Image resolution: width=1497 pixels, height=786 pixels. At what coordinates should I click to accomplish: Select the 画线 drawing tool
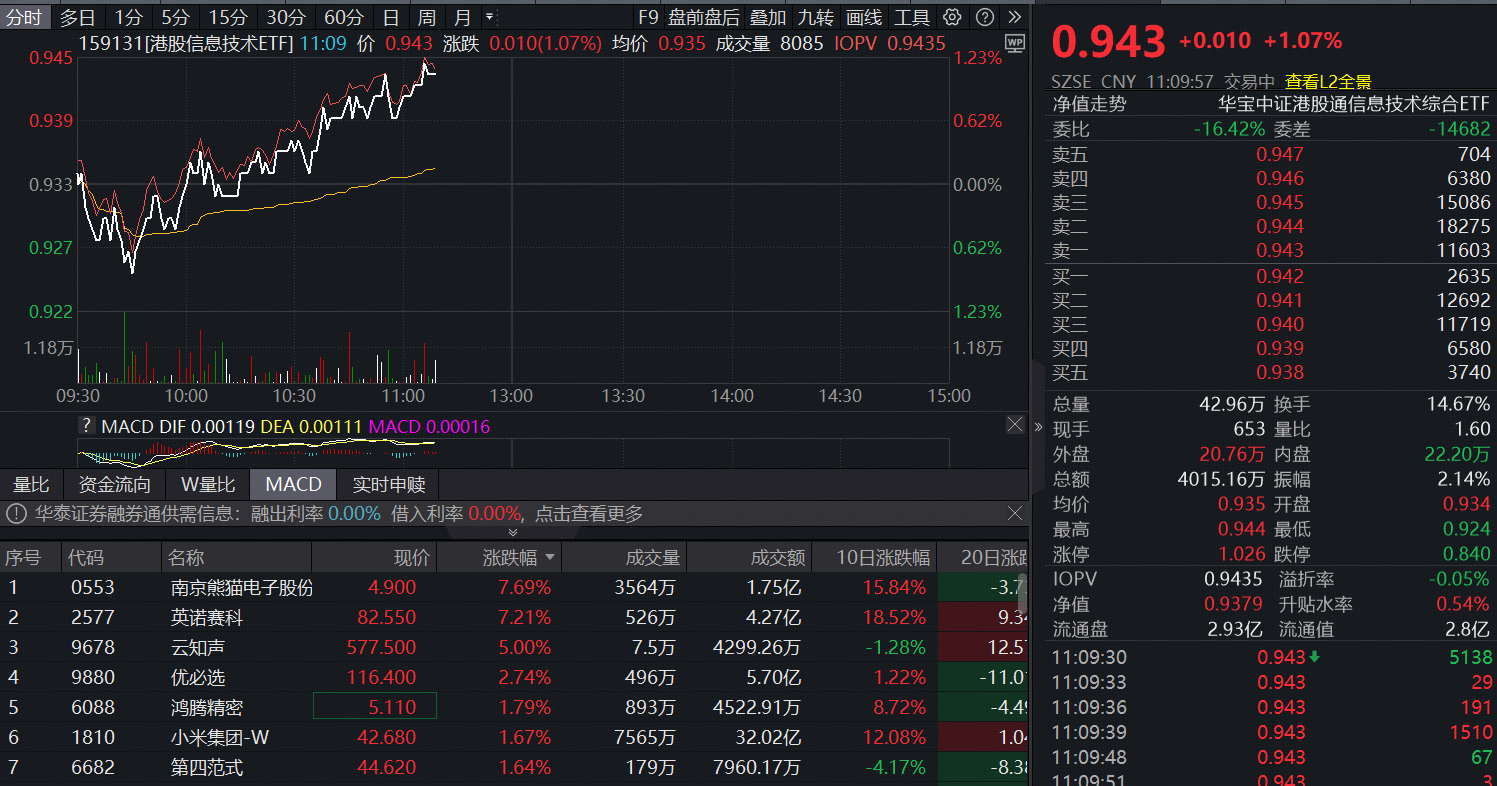866,17
